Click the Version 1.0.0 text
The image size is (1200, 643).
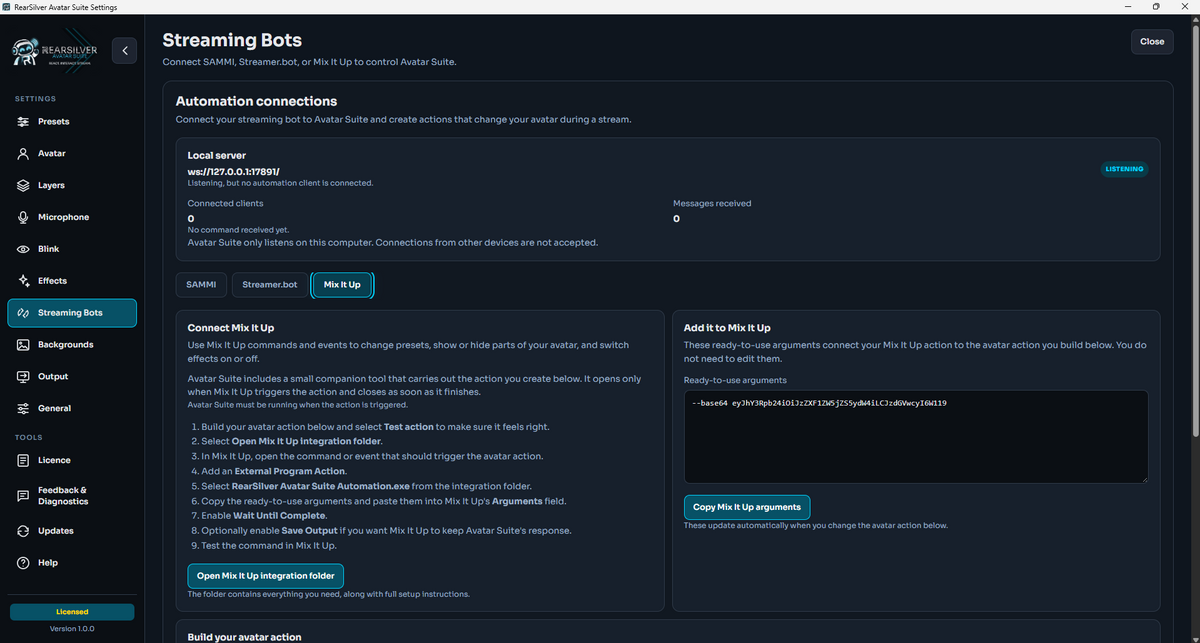[x=72, y=628]
